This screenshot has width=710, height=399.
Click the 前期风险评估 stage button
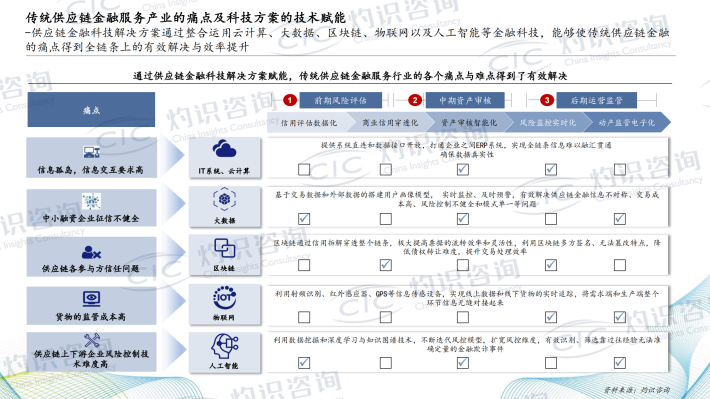tap(341, 100)
